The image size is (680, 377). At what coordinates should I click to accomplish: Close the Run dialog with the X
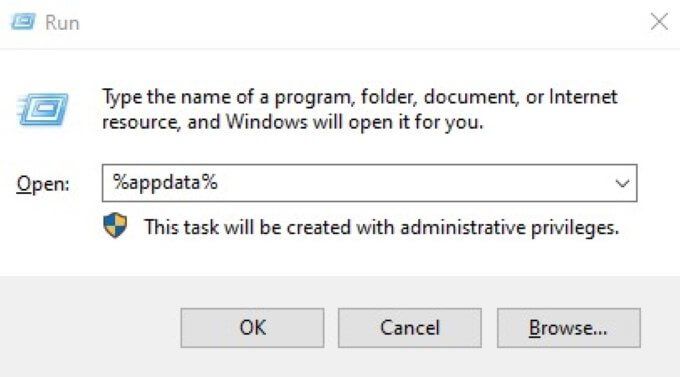[659, 21]
